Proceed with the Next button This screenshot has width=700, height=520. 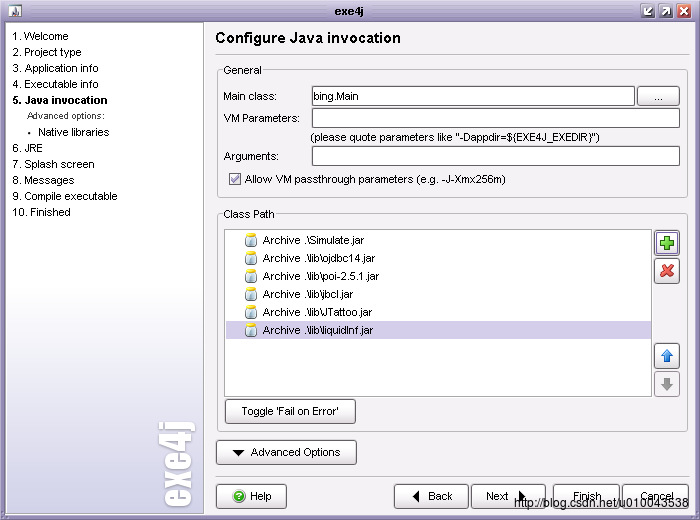[508, 496]
